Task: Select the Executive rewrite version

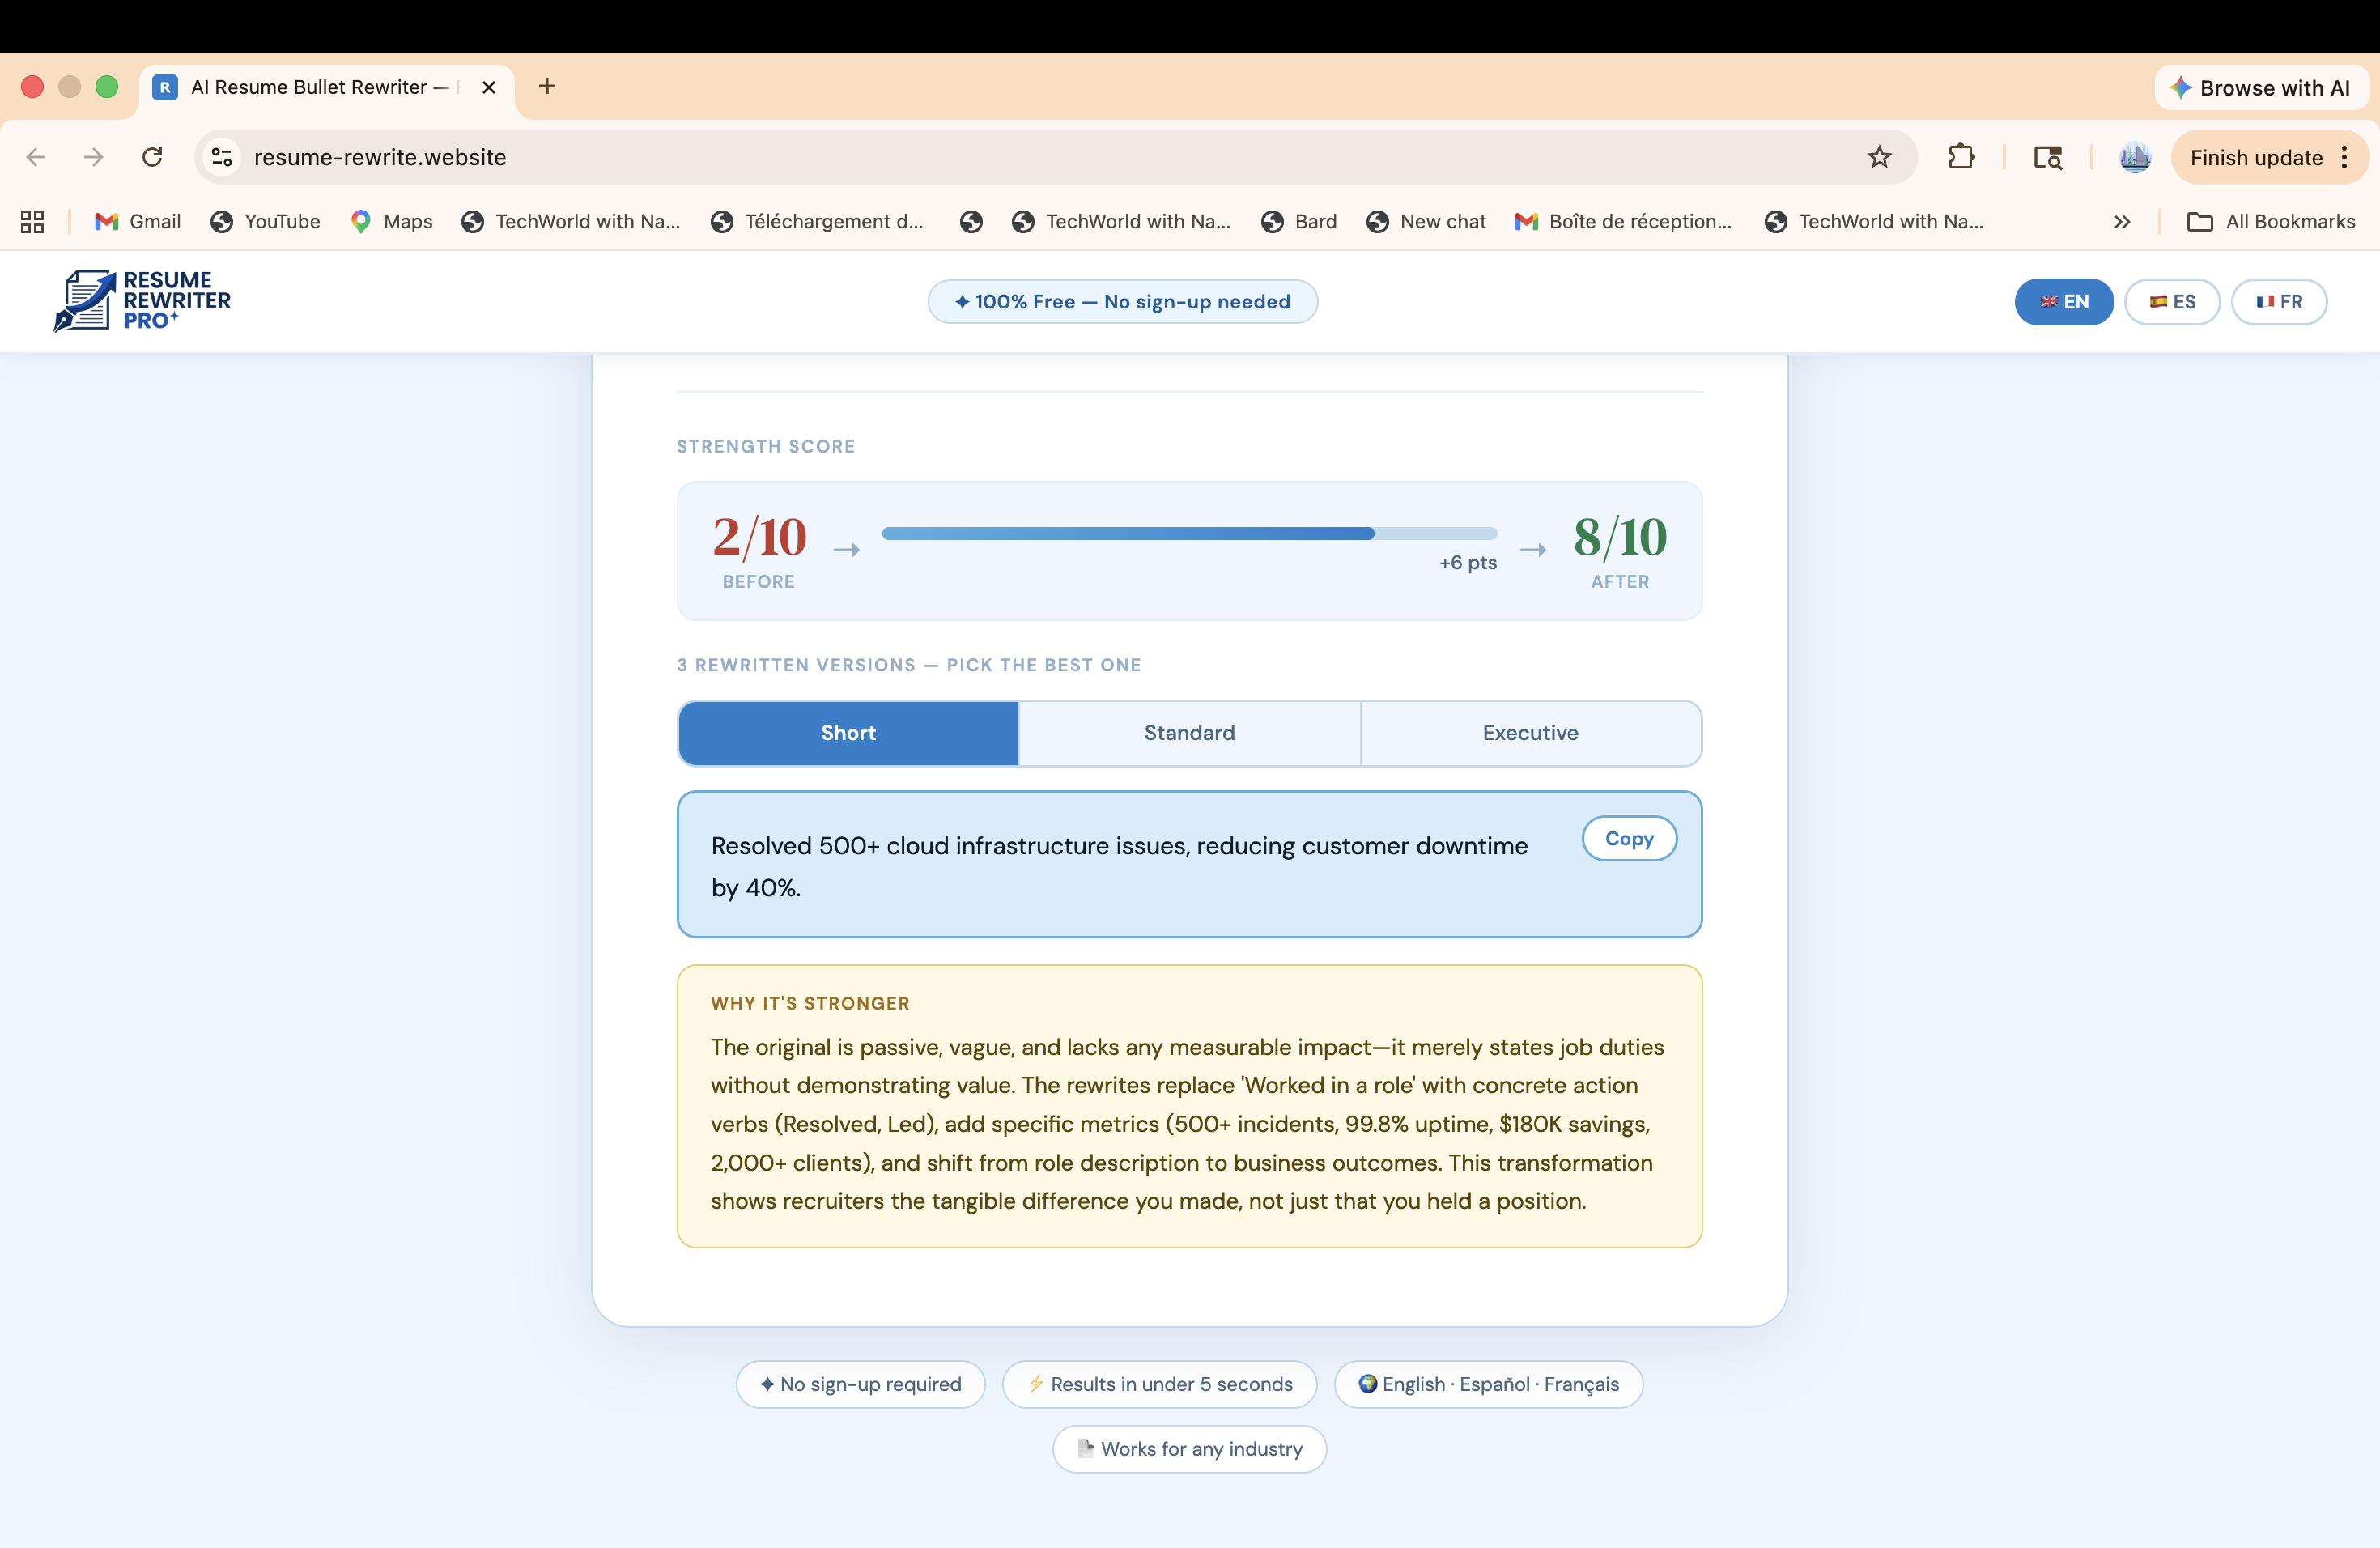Action: pyautogui.click(x=1530, y=732)
